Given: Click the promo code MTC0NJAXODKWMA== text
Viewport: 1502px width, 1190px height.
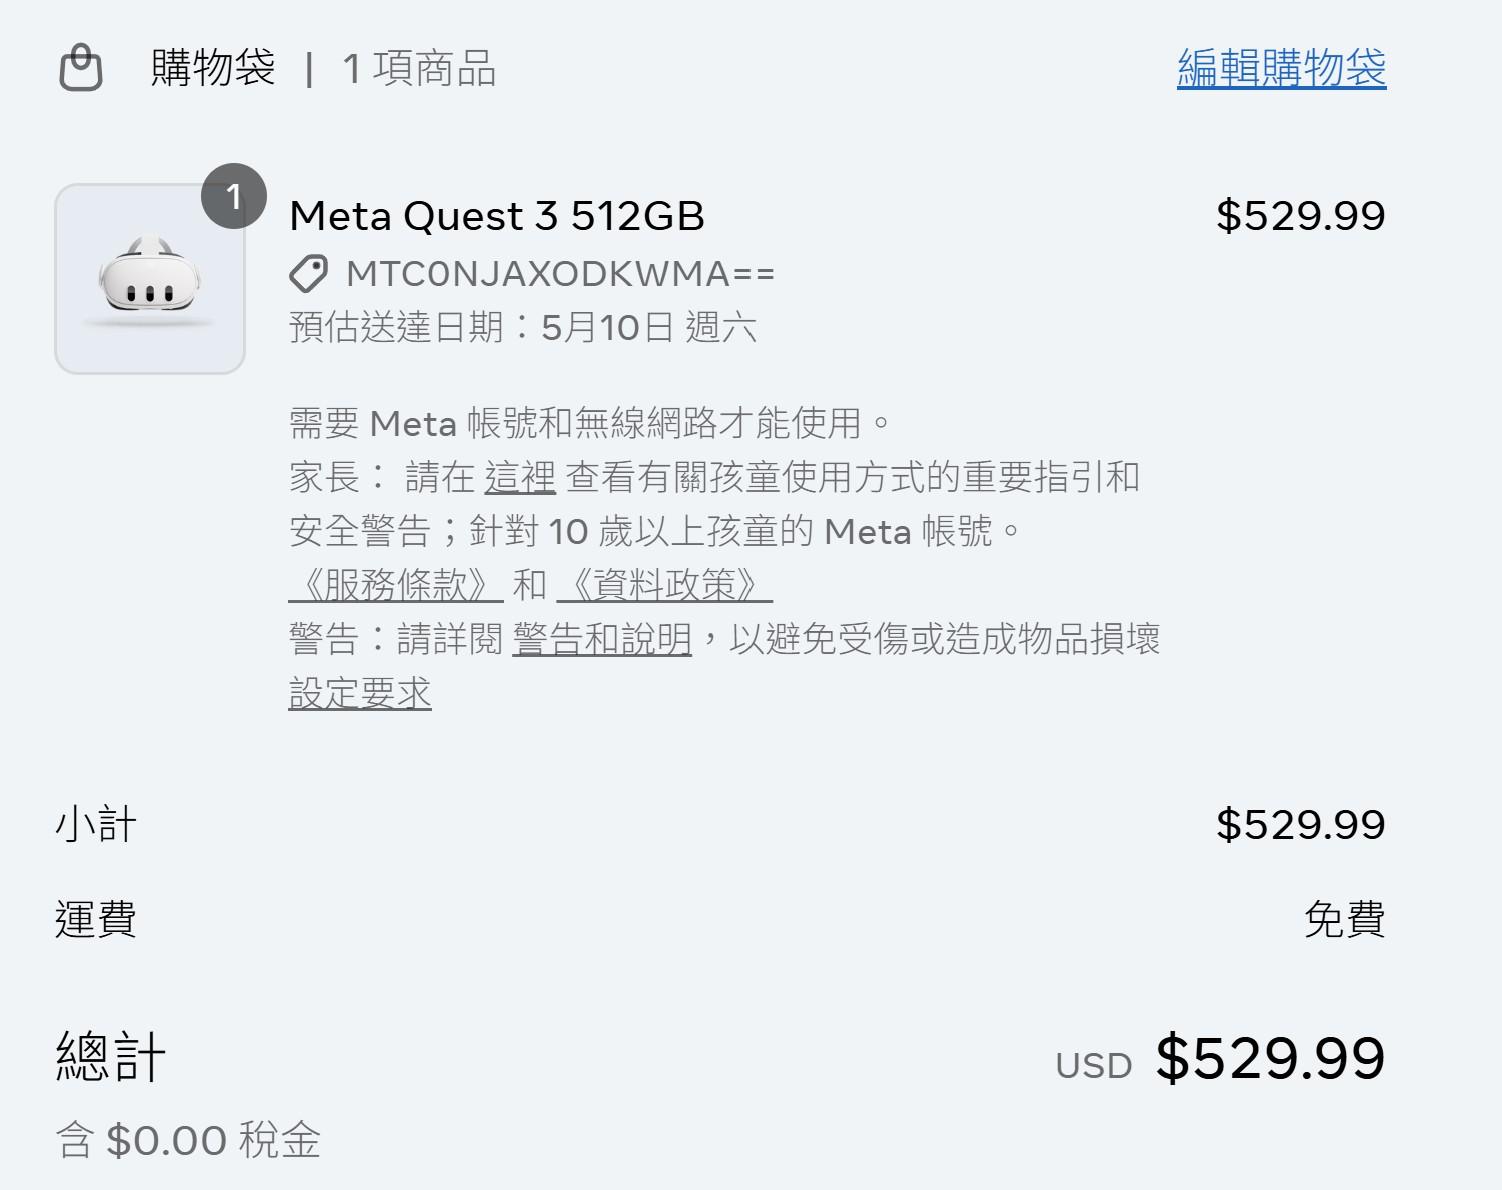Looking at the screenshot, I should point(560,273).
